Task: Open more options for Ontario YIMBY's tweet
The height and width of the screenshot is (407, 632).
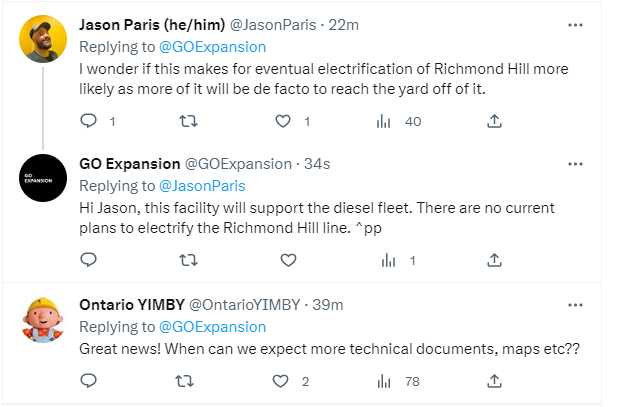Action: click(575, 303)
